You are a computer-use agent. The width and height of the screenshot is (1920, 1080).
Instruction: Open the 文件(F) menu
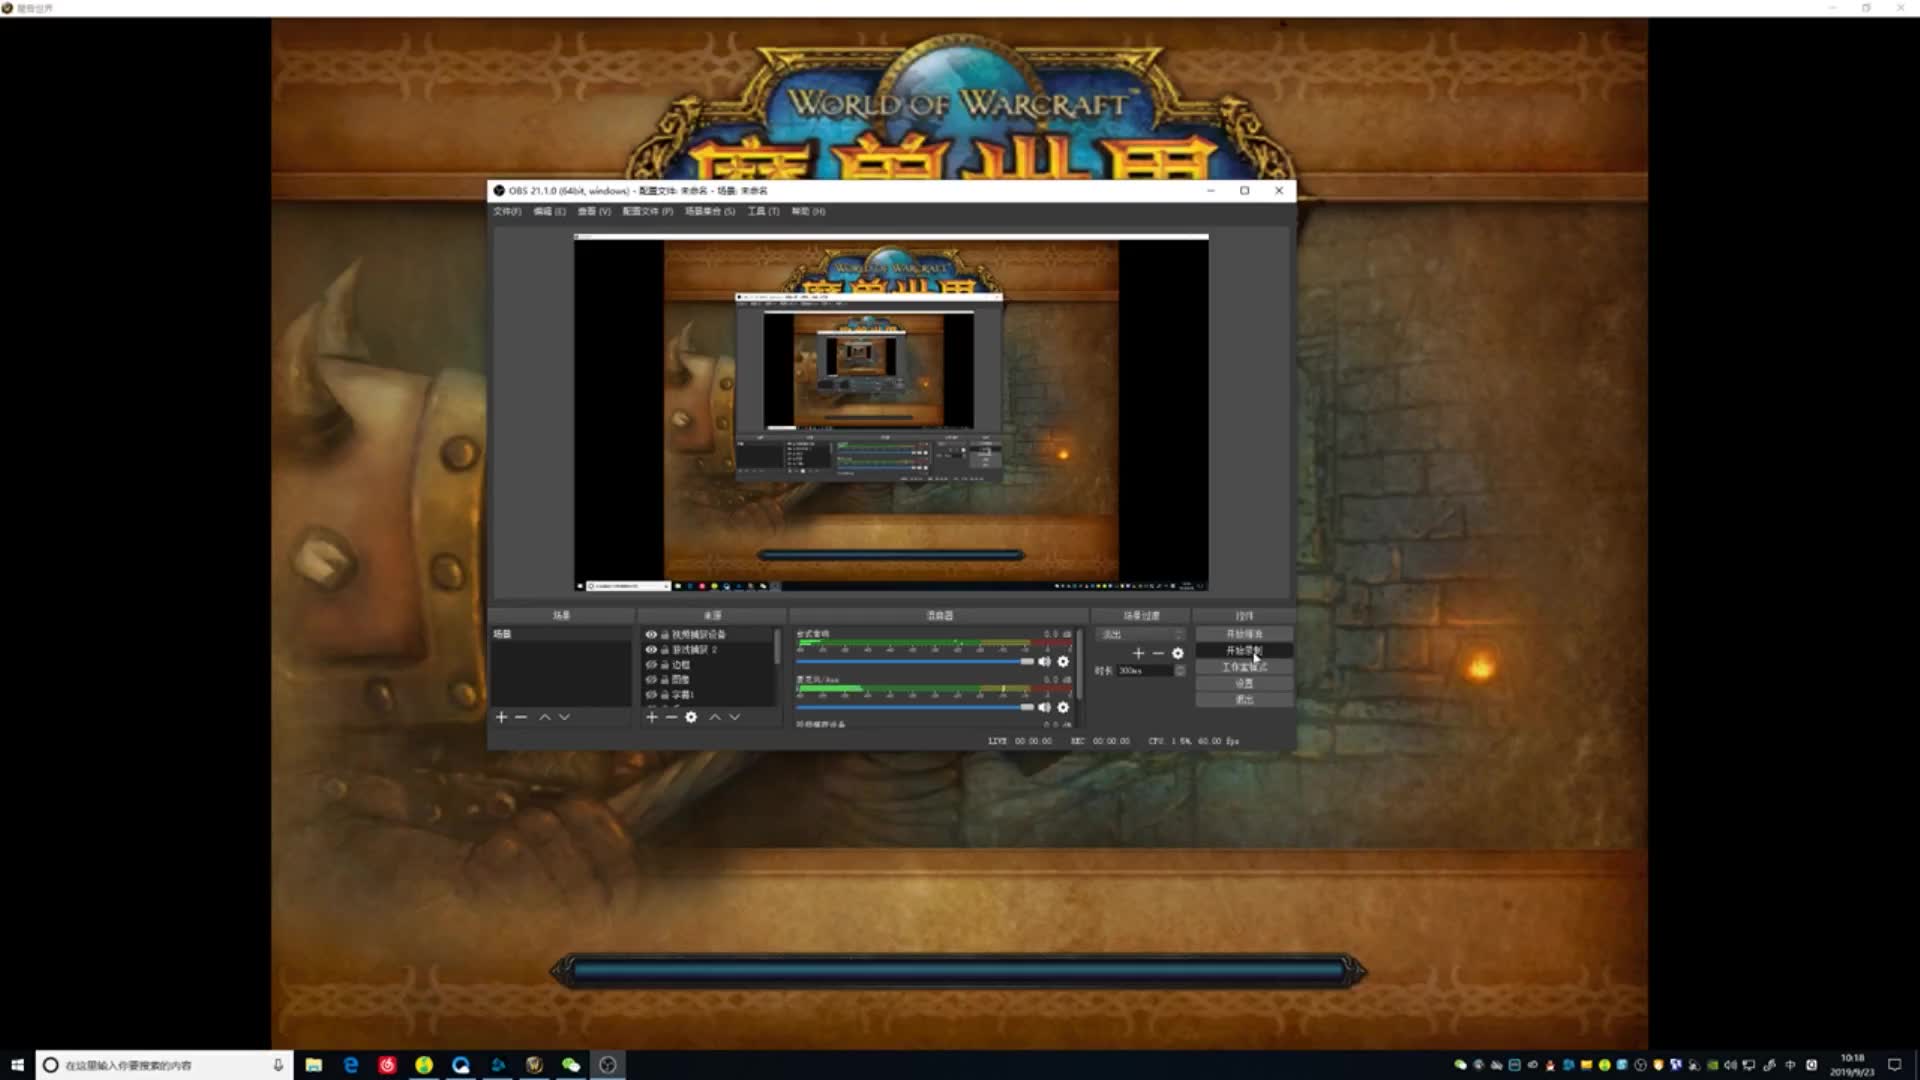[x=507, y=211]
